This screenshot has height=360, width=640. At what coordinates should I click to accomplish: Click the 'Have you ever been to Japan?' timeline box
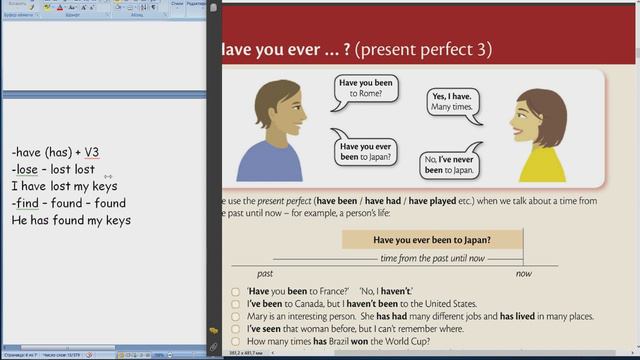tap(432, 240)
